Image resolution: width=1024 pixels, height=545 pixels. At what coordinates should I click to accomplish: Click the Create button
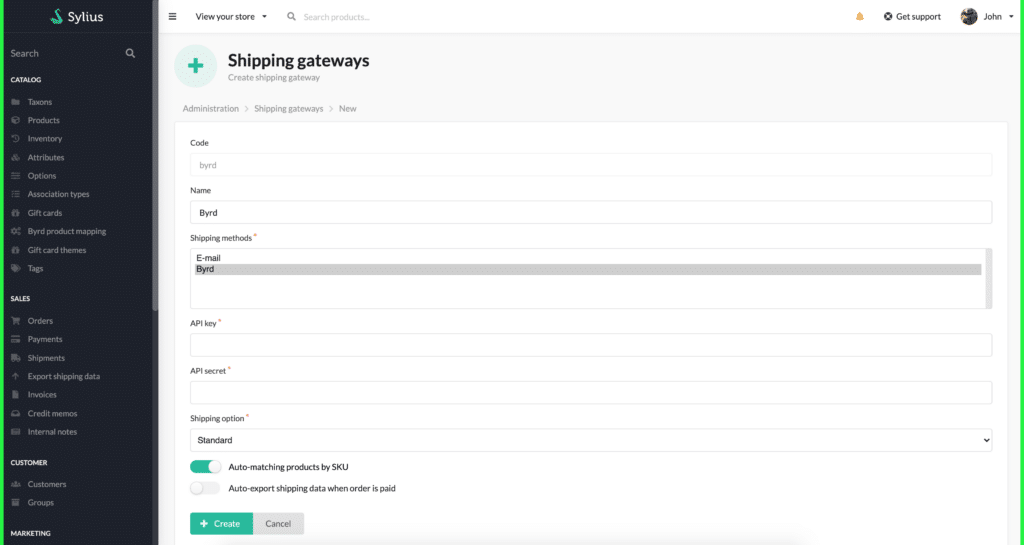pos(221,523)
